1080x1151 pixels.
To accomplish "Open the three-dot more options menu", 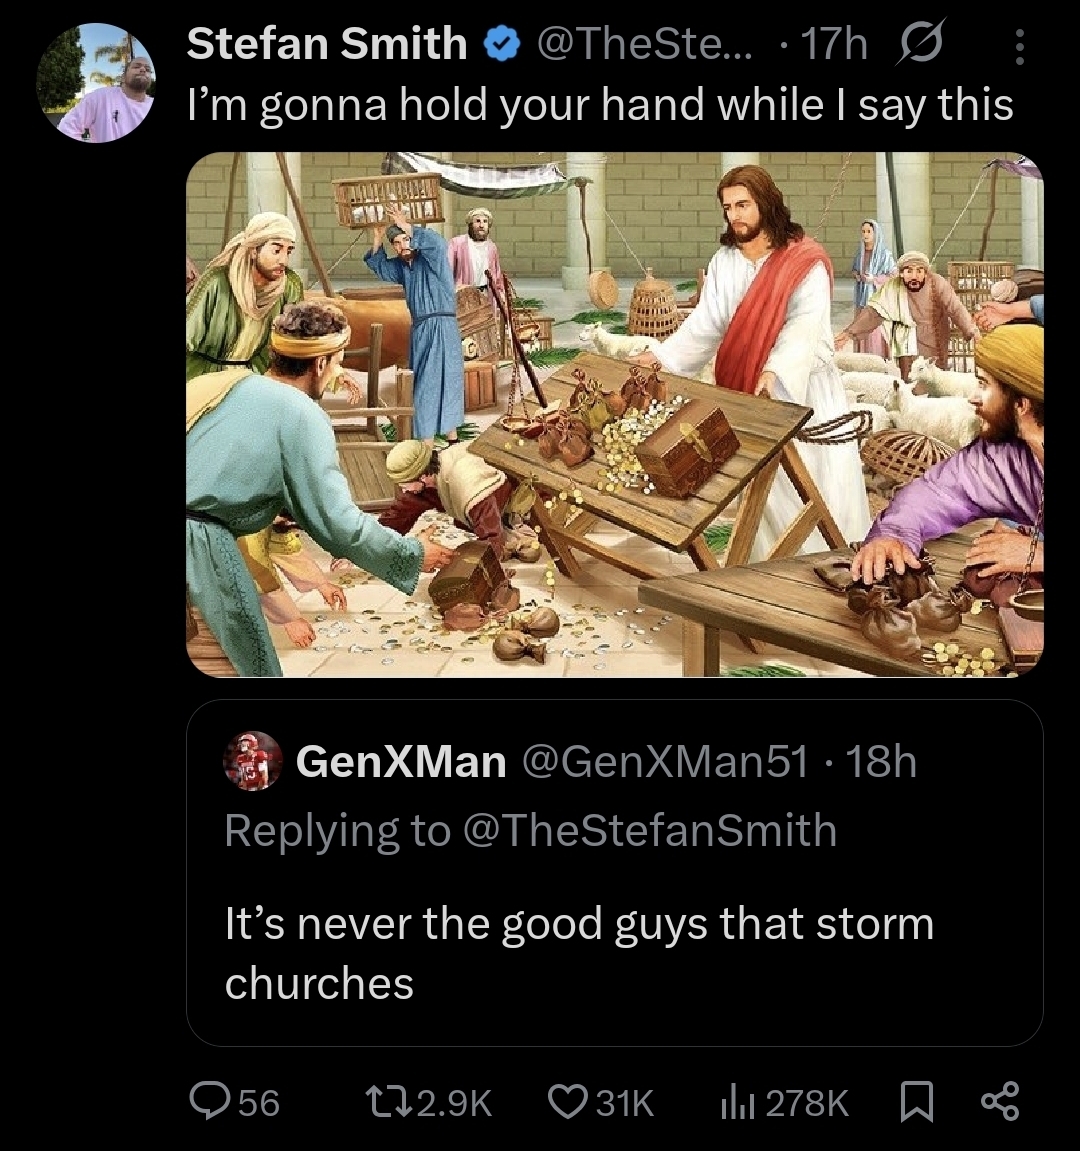I will [1019, 46].
